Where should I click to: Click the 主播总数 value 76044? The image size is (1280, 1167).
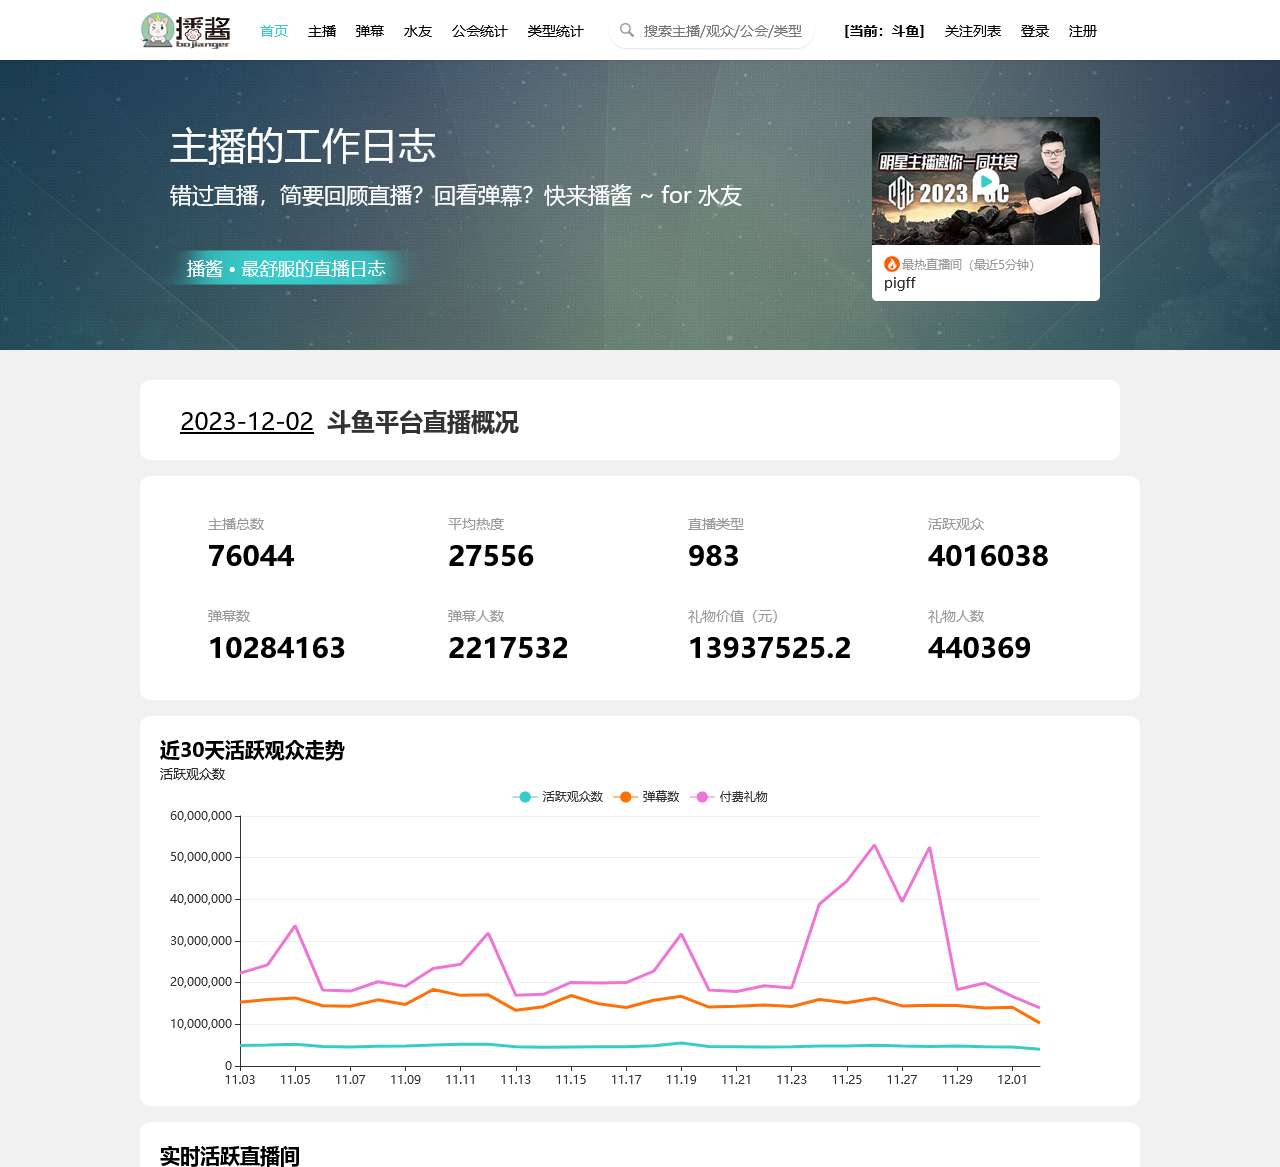[x=251, y=556]
